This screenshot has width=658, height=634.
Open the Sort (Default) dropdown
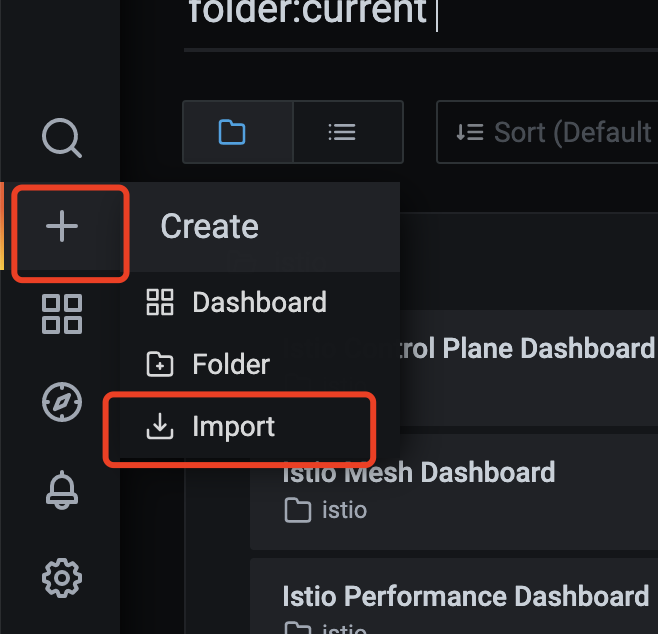pyautogui.click(x=547, y=132)
